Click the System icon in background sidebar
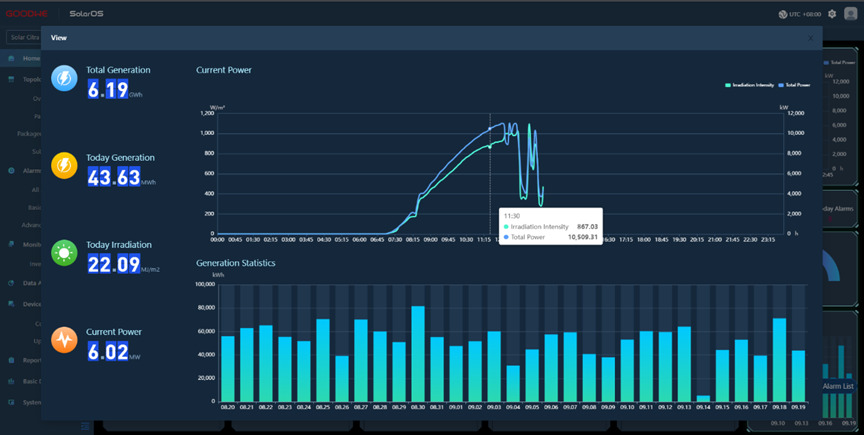 click(11, 402)
